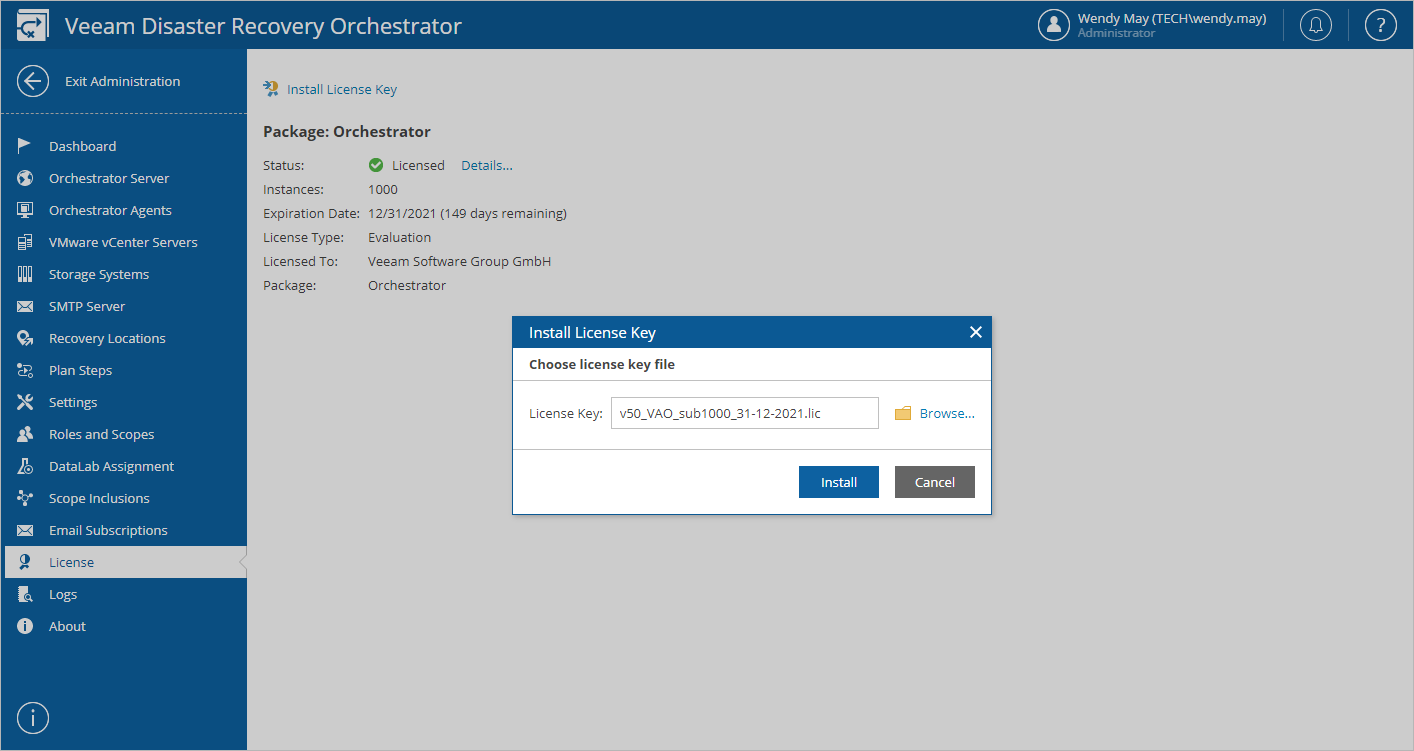The image size is (1414, 751).
Task: Click the DataLab Assignment flask icon
Action: tap(25, 466)
